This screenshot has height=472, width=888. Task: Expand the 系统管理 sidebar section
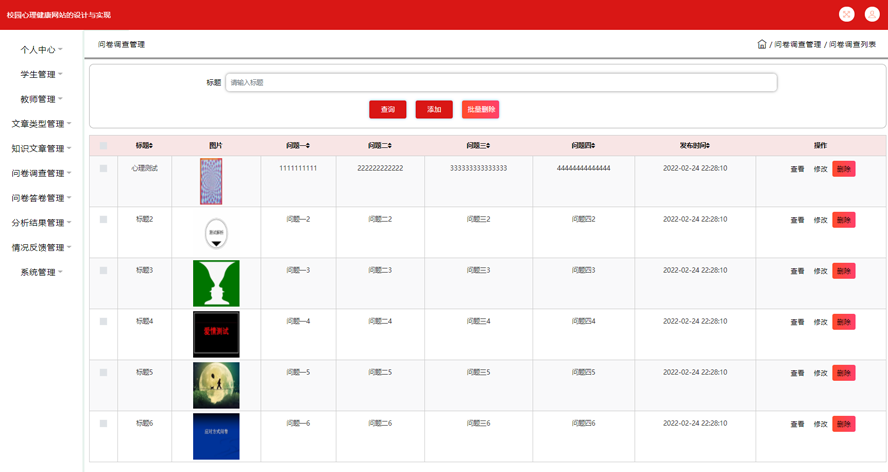[x=41, y=272]
